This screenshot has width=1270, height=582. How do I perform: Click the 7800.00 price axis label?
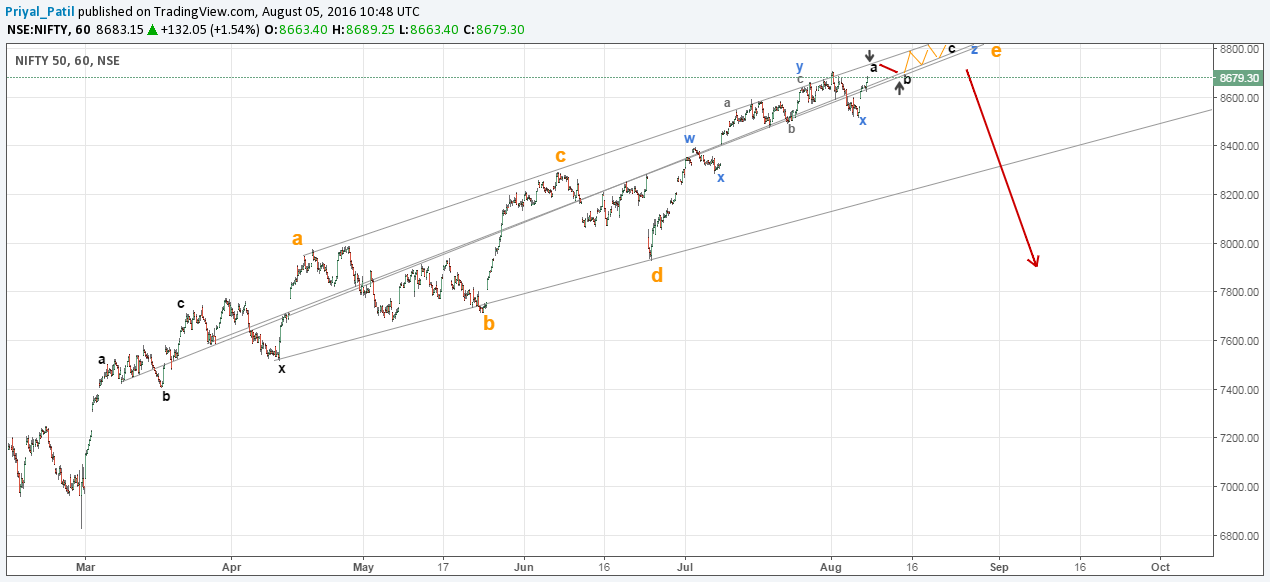[x=1239, y=293]
